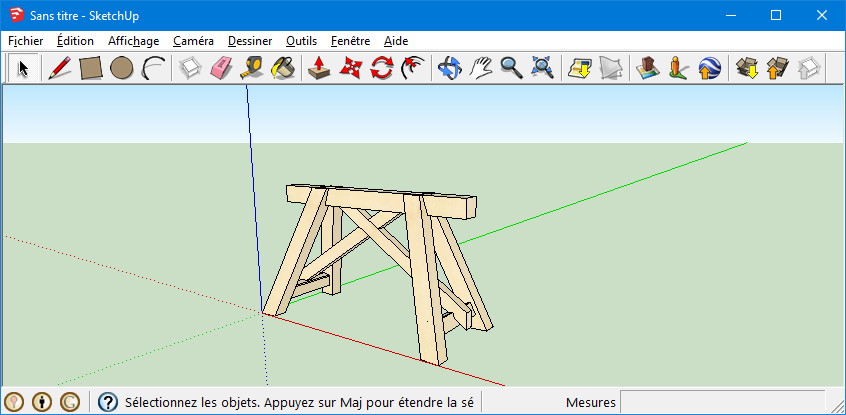Activate the Arc tool
This screenshot has height=415, width=846.
[x=153, y=68]
